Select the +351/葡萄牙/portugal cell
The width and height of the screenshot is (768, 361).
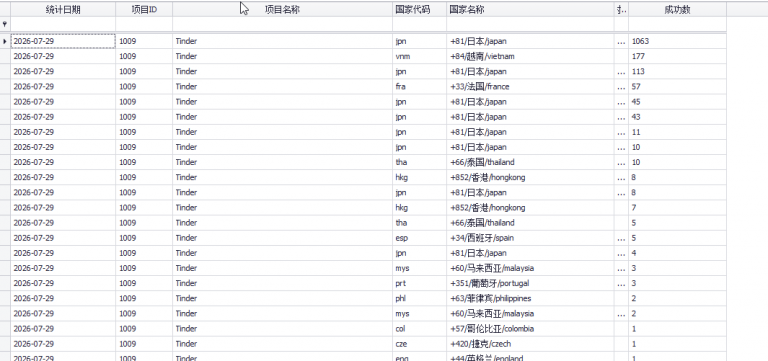click(530, 283)
